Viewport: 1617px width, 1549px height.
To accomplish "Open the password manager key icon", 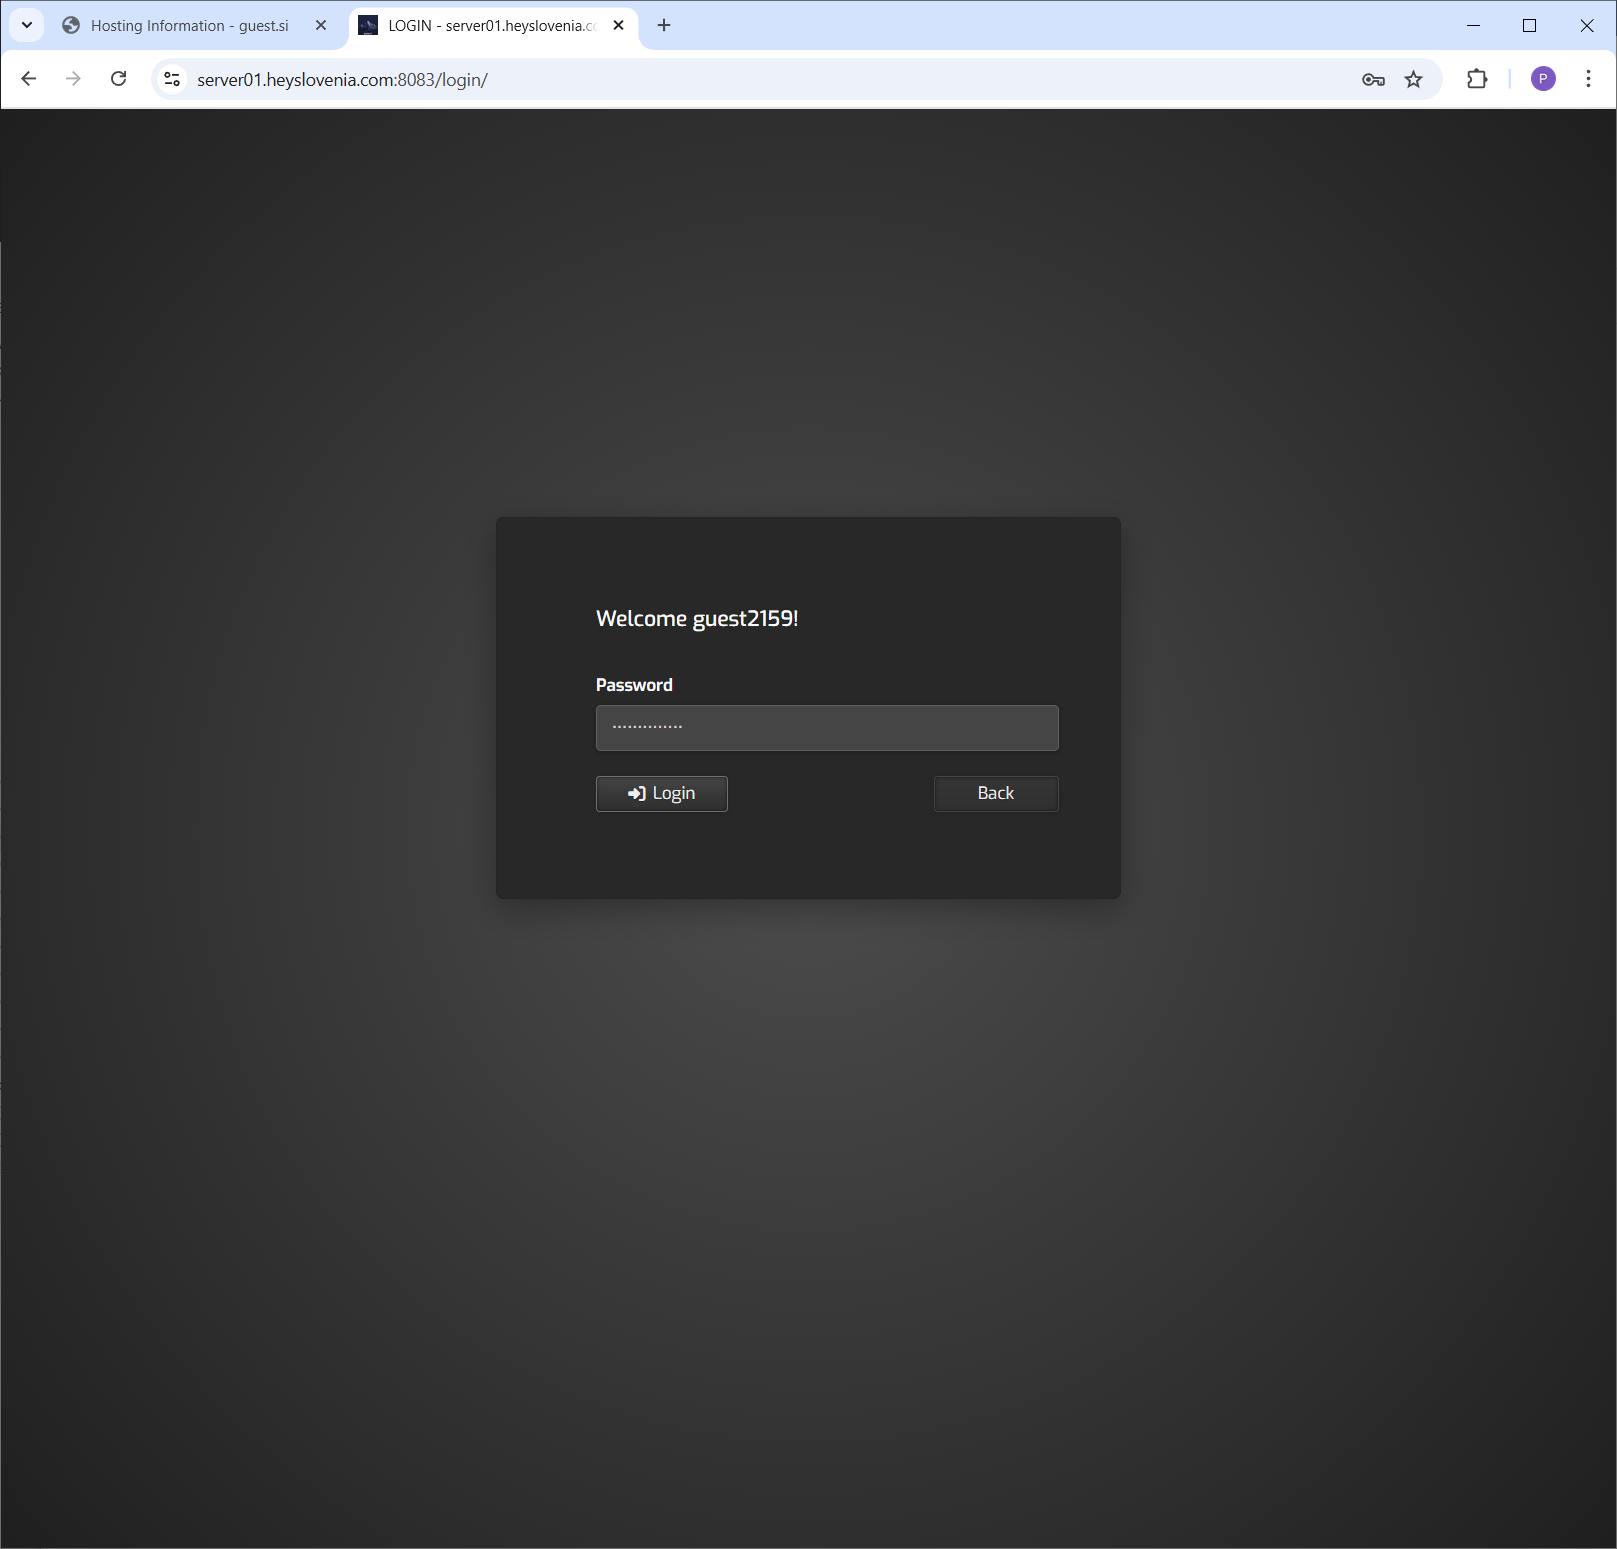I will [1372, 78].
